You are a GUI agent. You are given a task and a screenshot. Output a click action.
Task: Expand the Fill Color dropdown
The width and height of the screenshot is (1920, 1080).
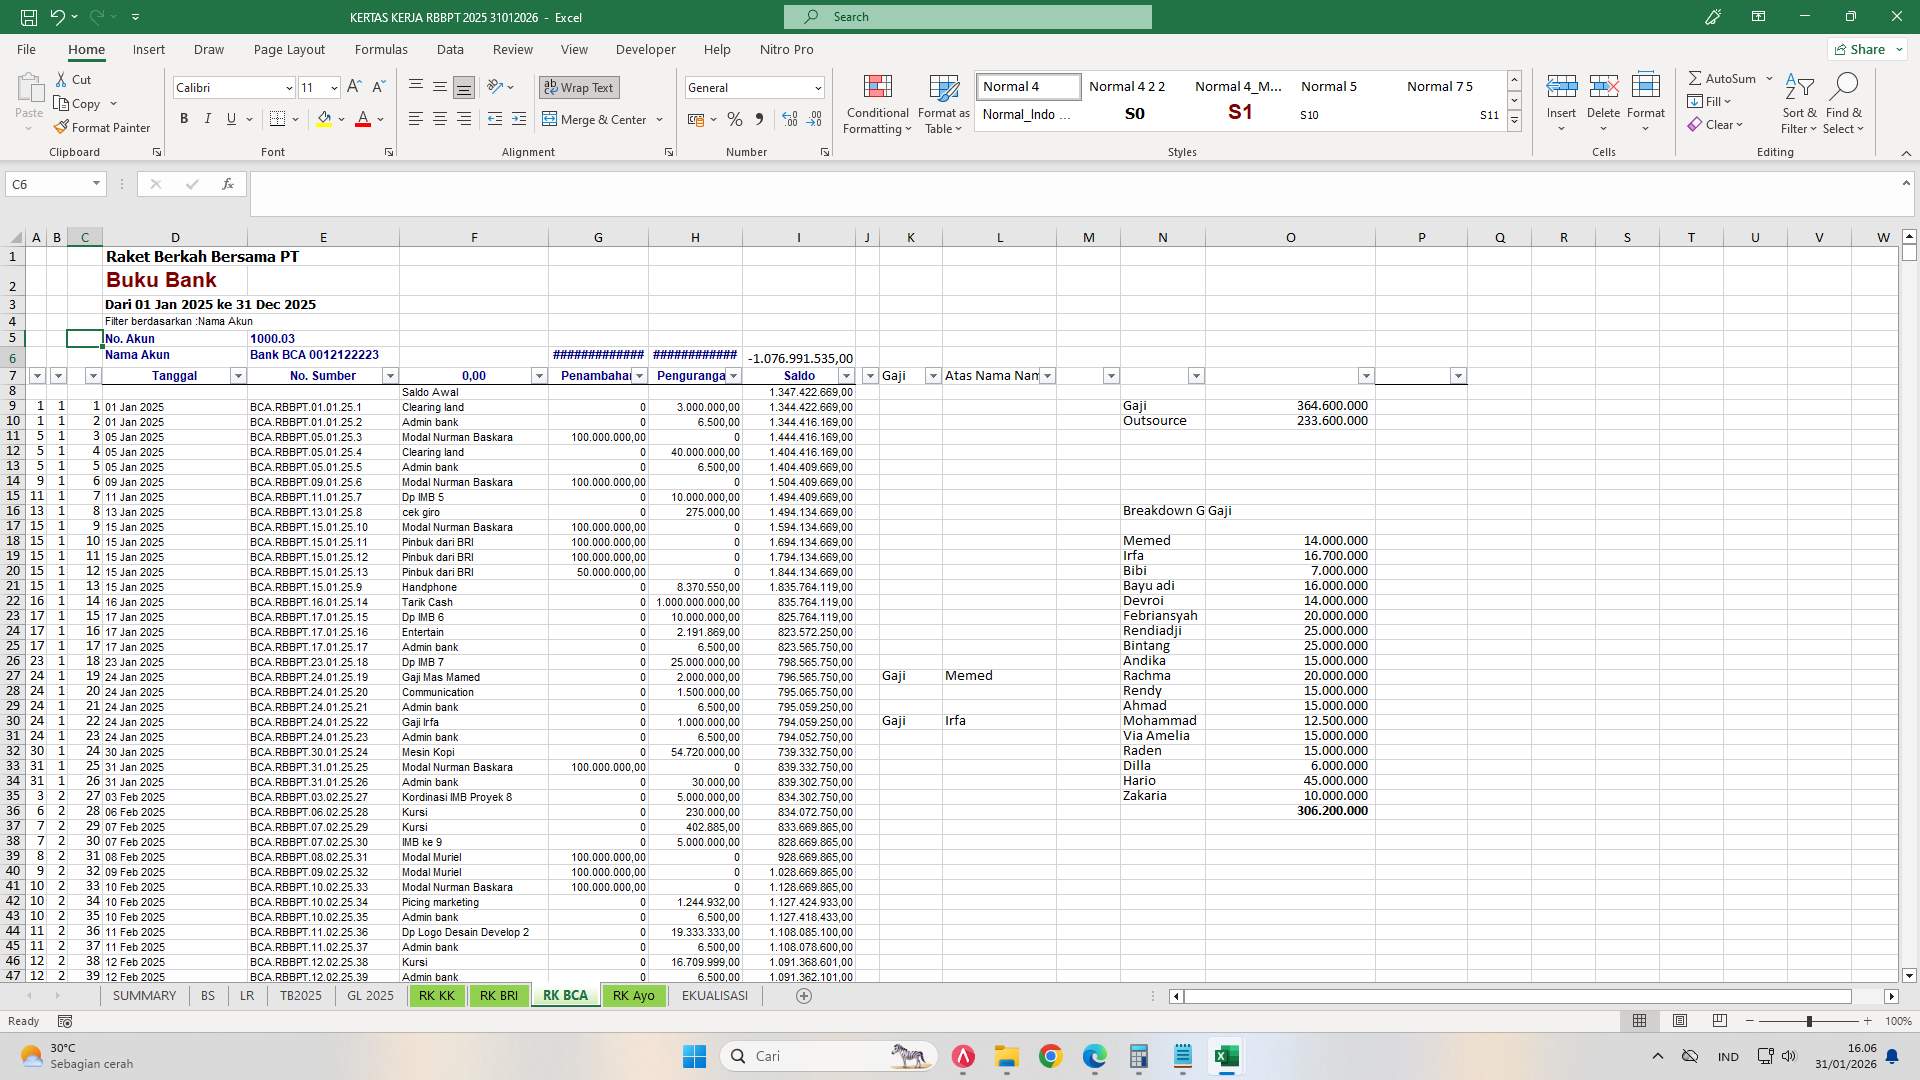tap(340, 119)
